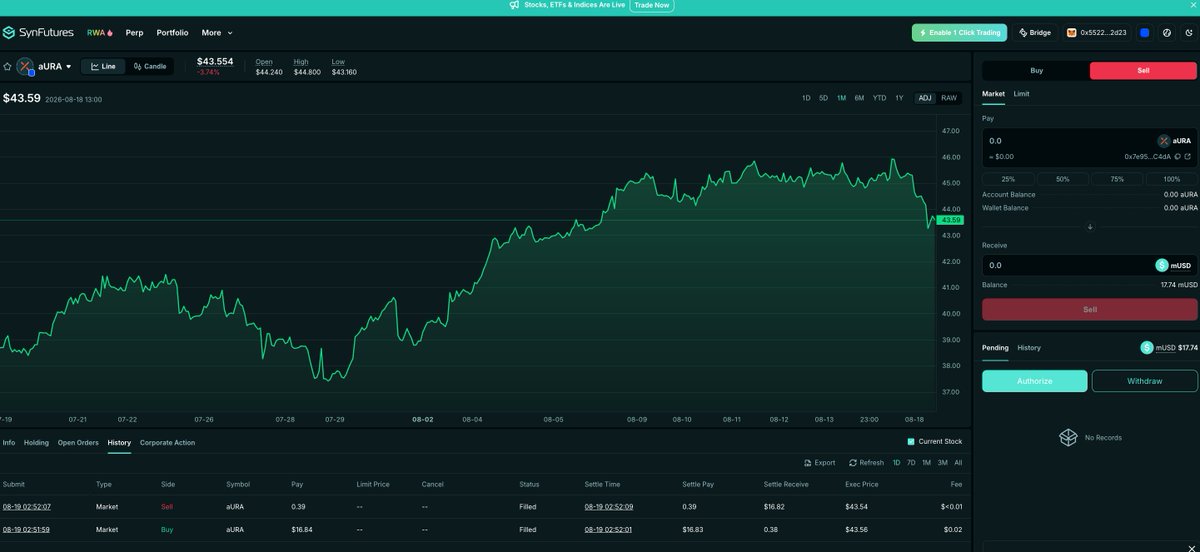Click the red Sell submit button
Viewport: 1200px width, 552px height.
1090,309
